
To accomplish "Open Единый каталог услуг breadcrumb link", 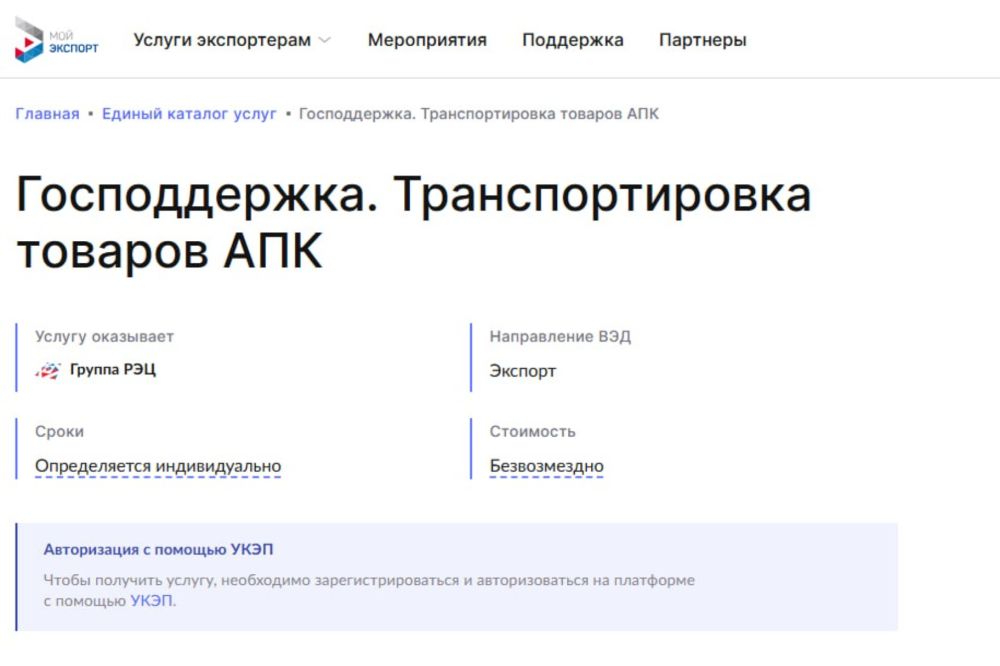I will tap(189, 113).
